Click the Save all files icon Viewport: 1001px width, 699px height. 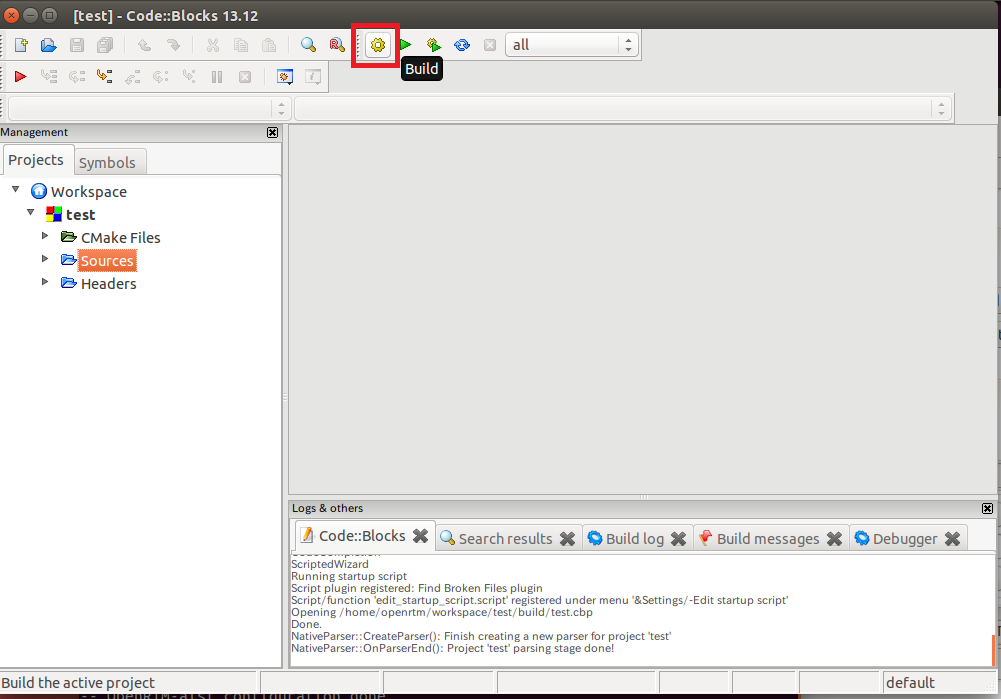(105, 45)
